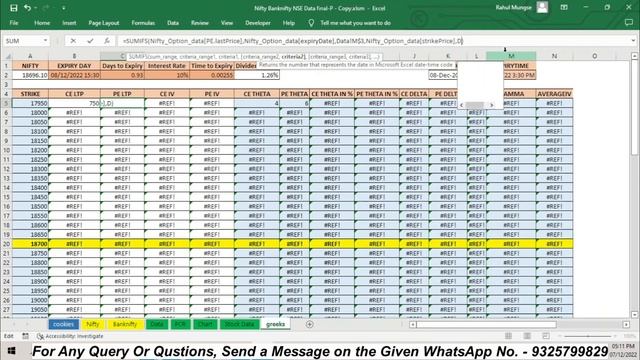
Task: Click the vertical scrollbar up arrow
Action: point(634,56)
